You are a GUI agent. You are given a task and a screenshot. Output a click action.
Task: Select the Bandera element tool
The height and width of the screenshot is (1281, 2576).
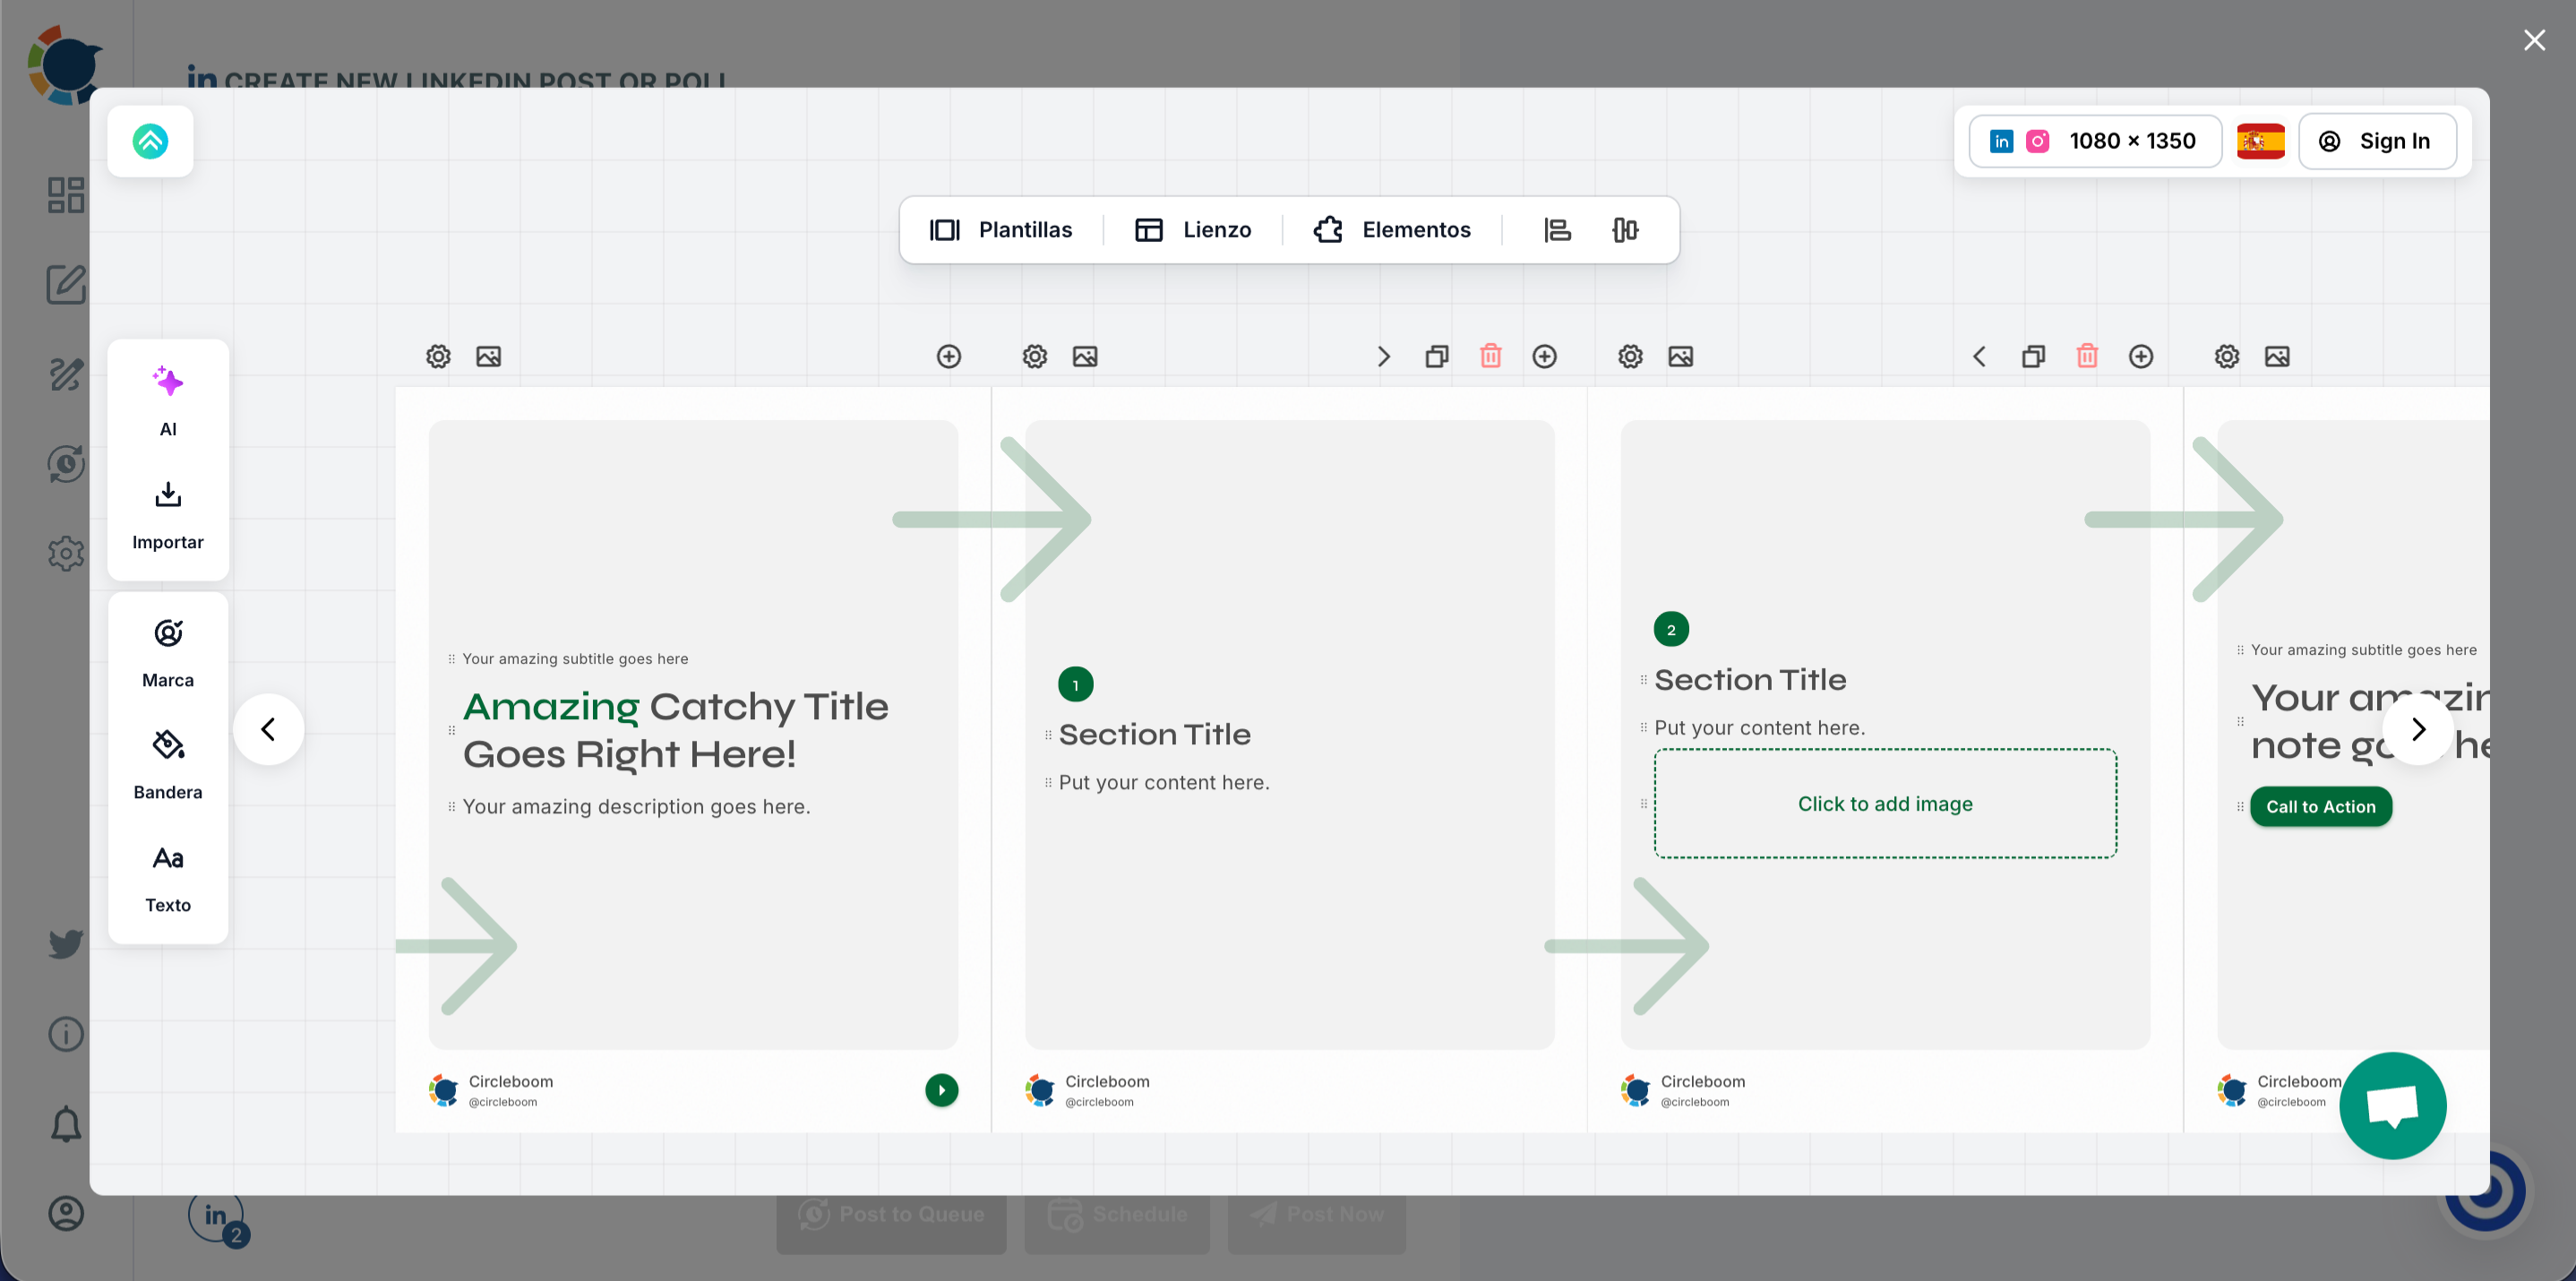click(x=167, y=762)
